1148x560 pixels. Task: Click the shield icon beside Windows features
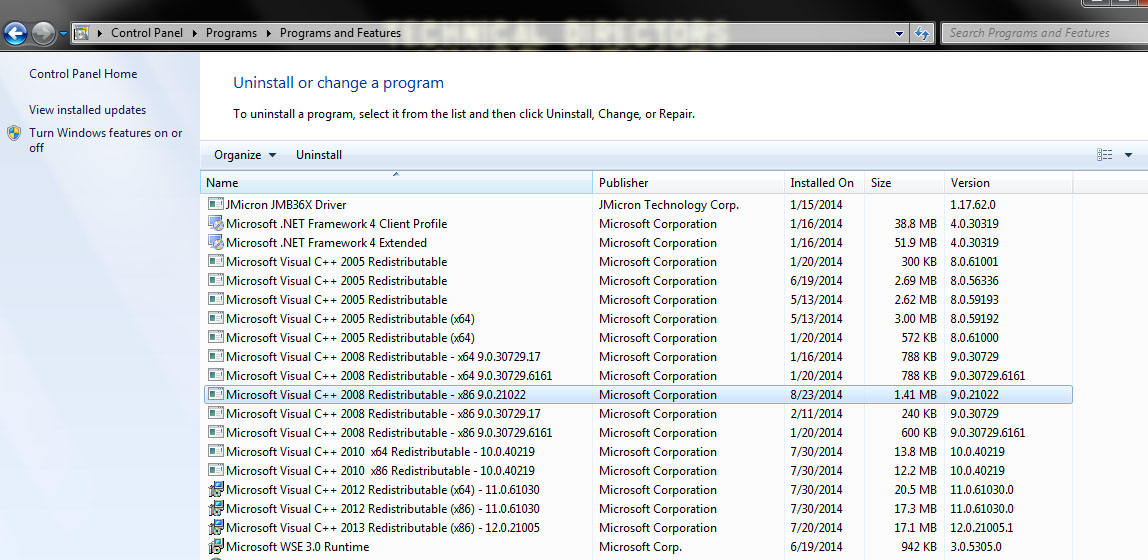(x=14, y=133)
